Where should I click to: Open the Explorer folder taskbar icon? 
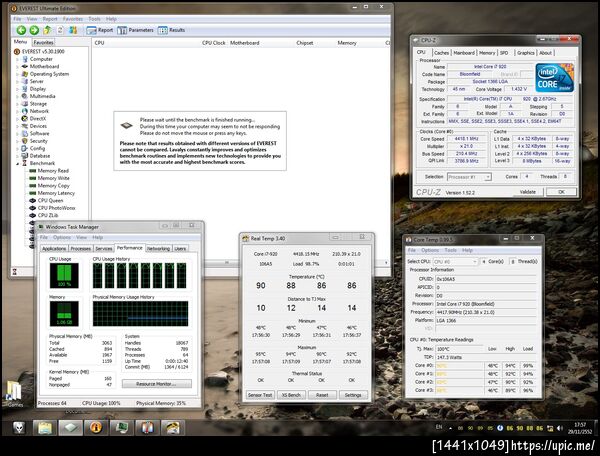tap(45, 428)
